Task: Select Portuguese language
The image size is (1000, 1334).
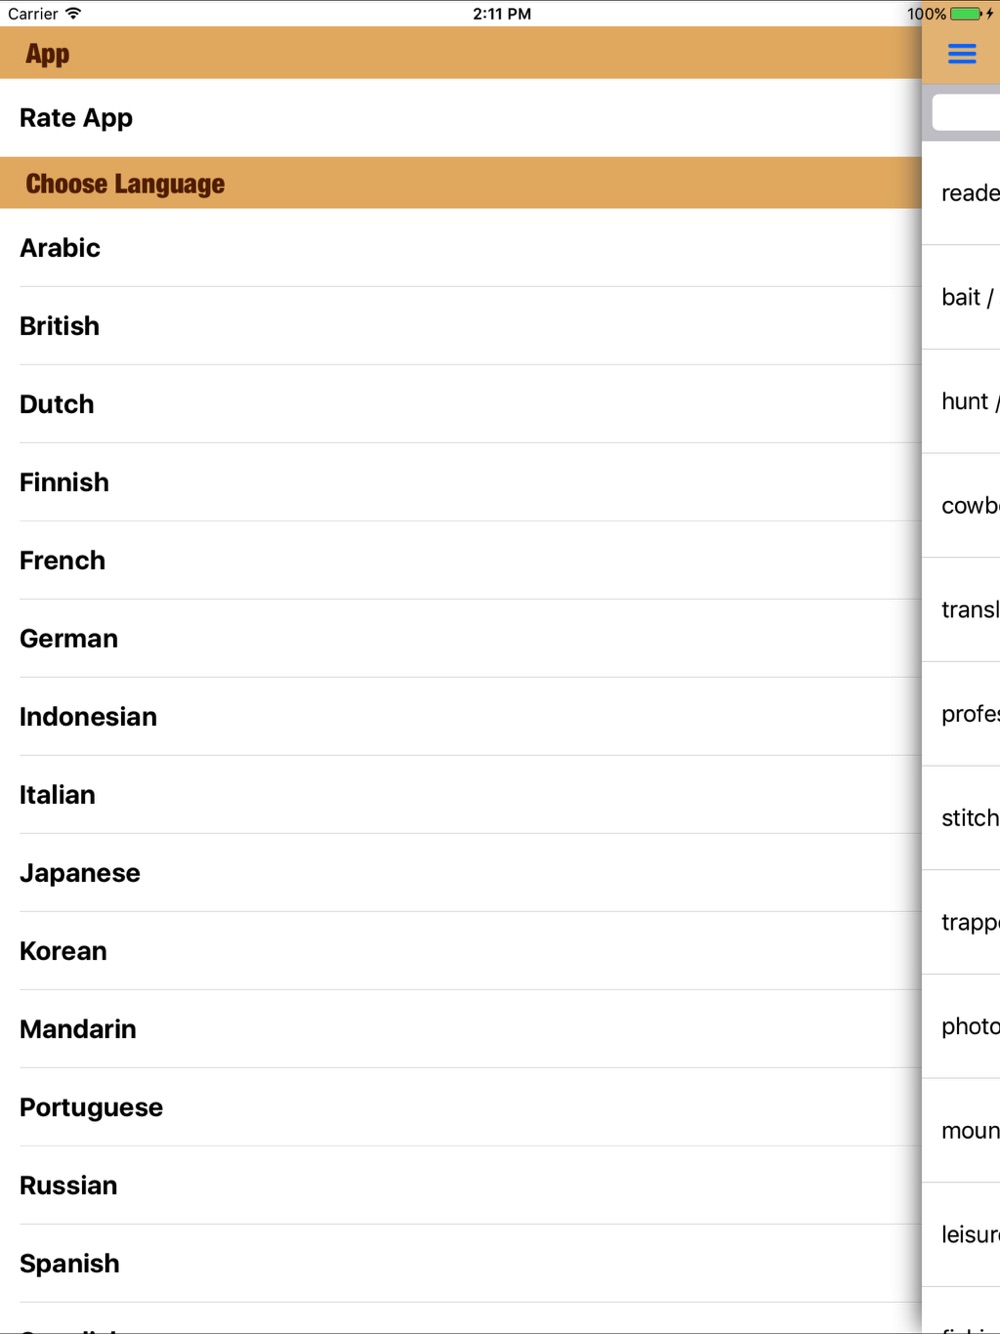Action: point(460,1106)
